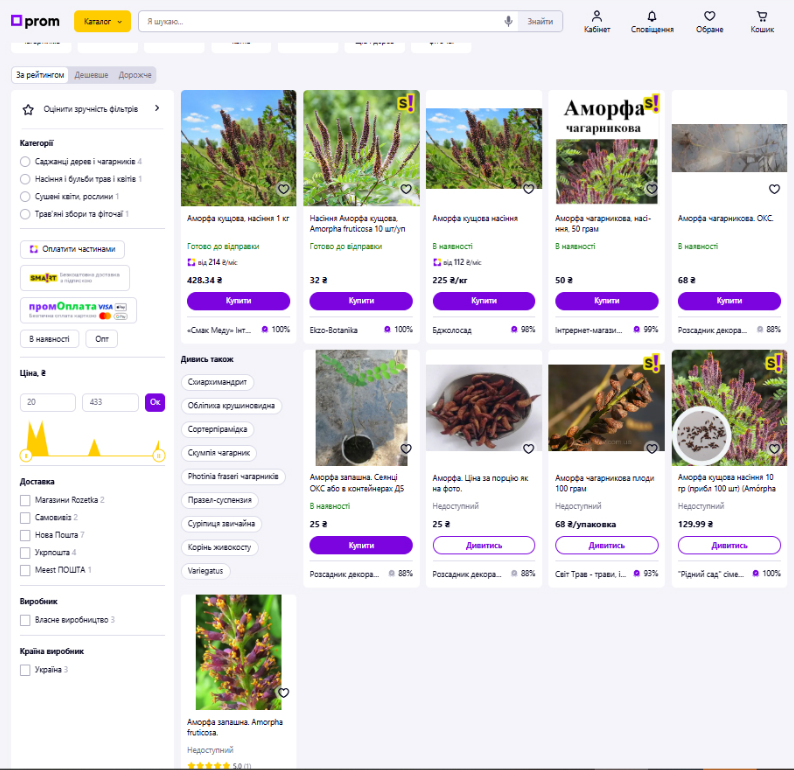
Task: Click the right price range slider handle
Action: [x=158, y=455]
